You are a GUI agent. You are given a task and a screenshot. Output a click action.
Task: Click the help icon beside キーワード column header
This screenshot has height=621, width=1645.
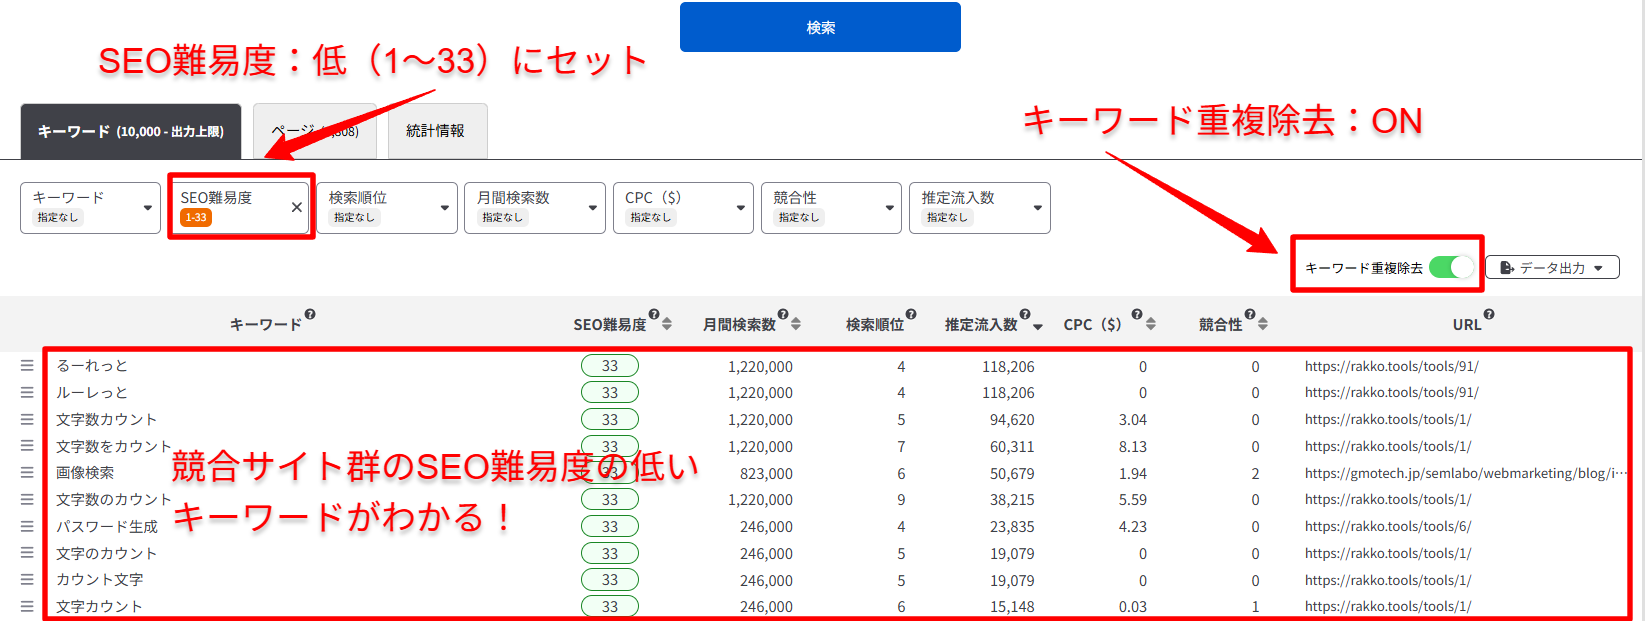310,315
